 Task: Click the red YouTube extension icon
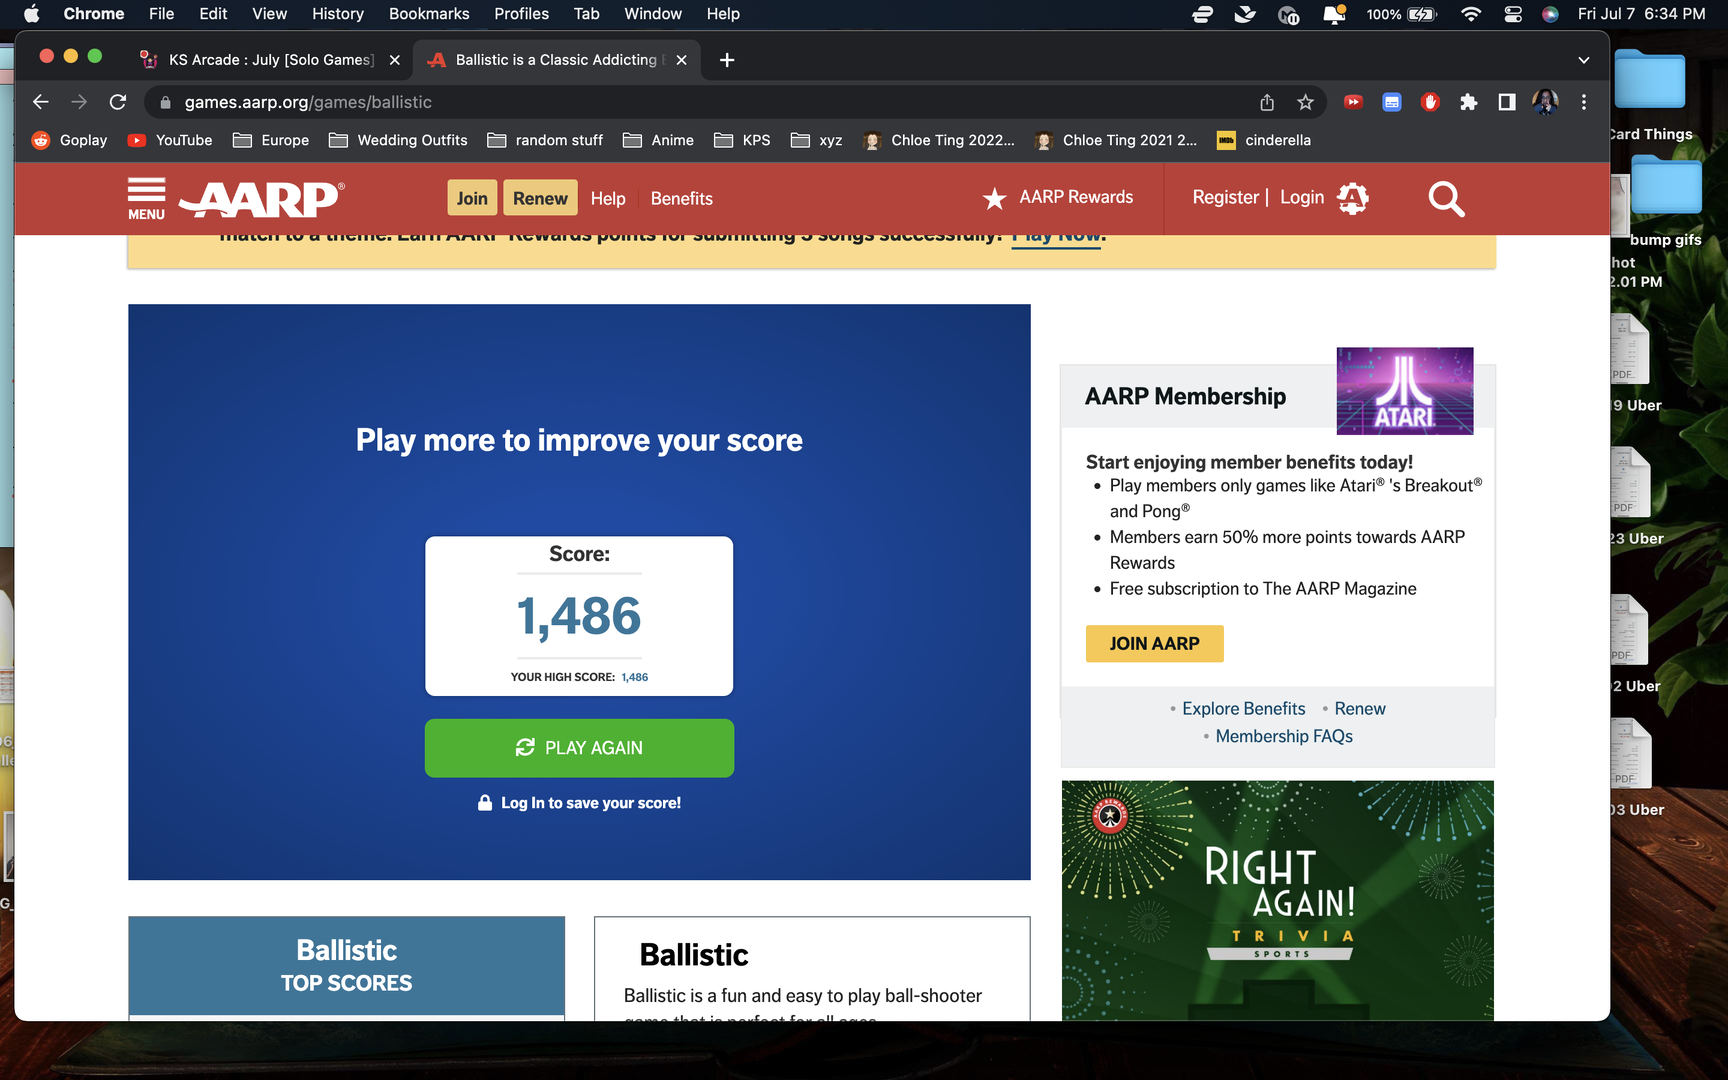[1353, 102]
